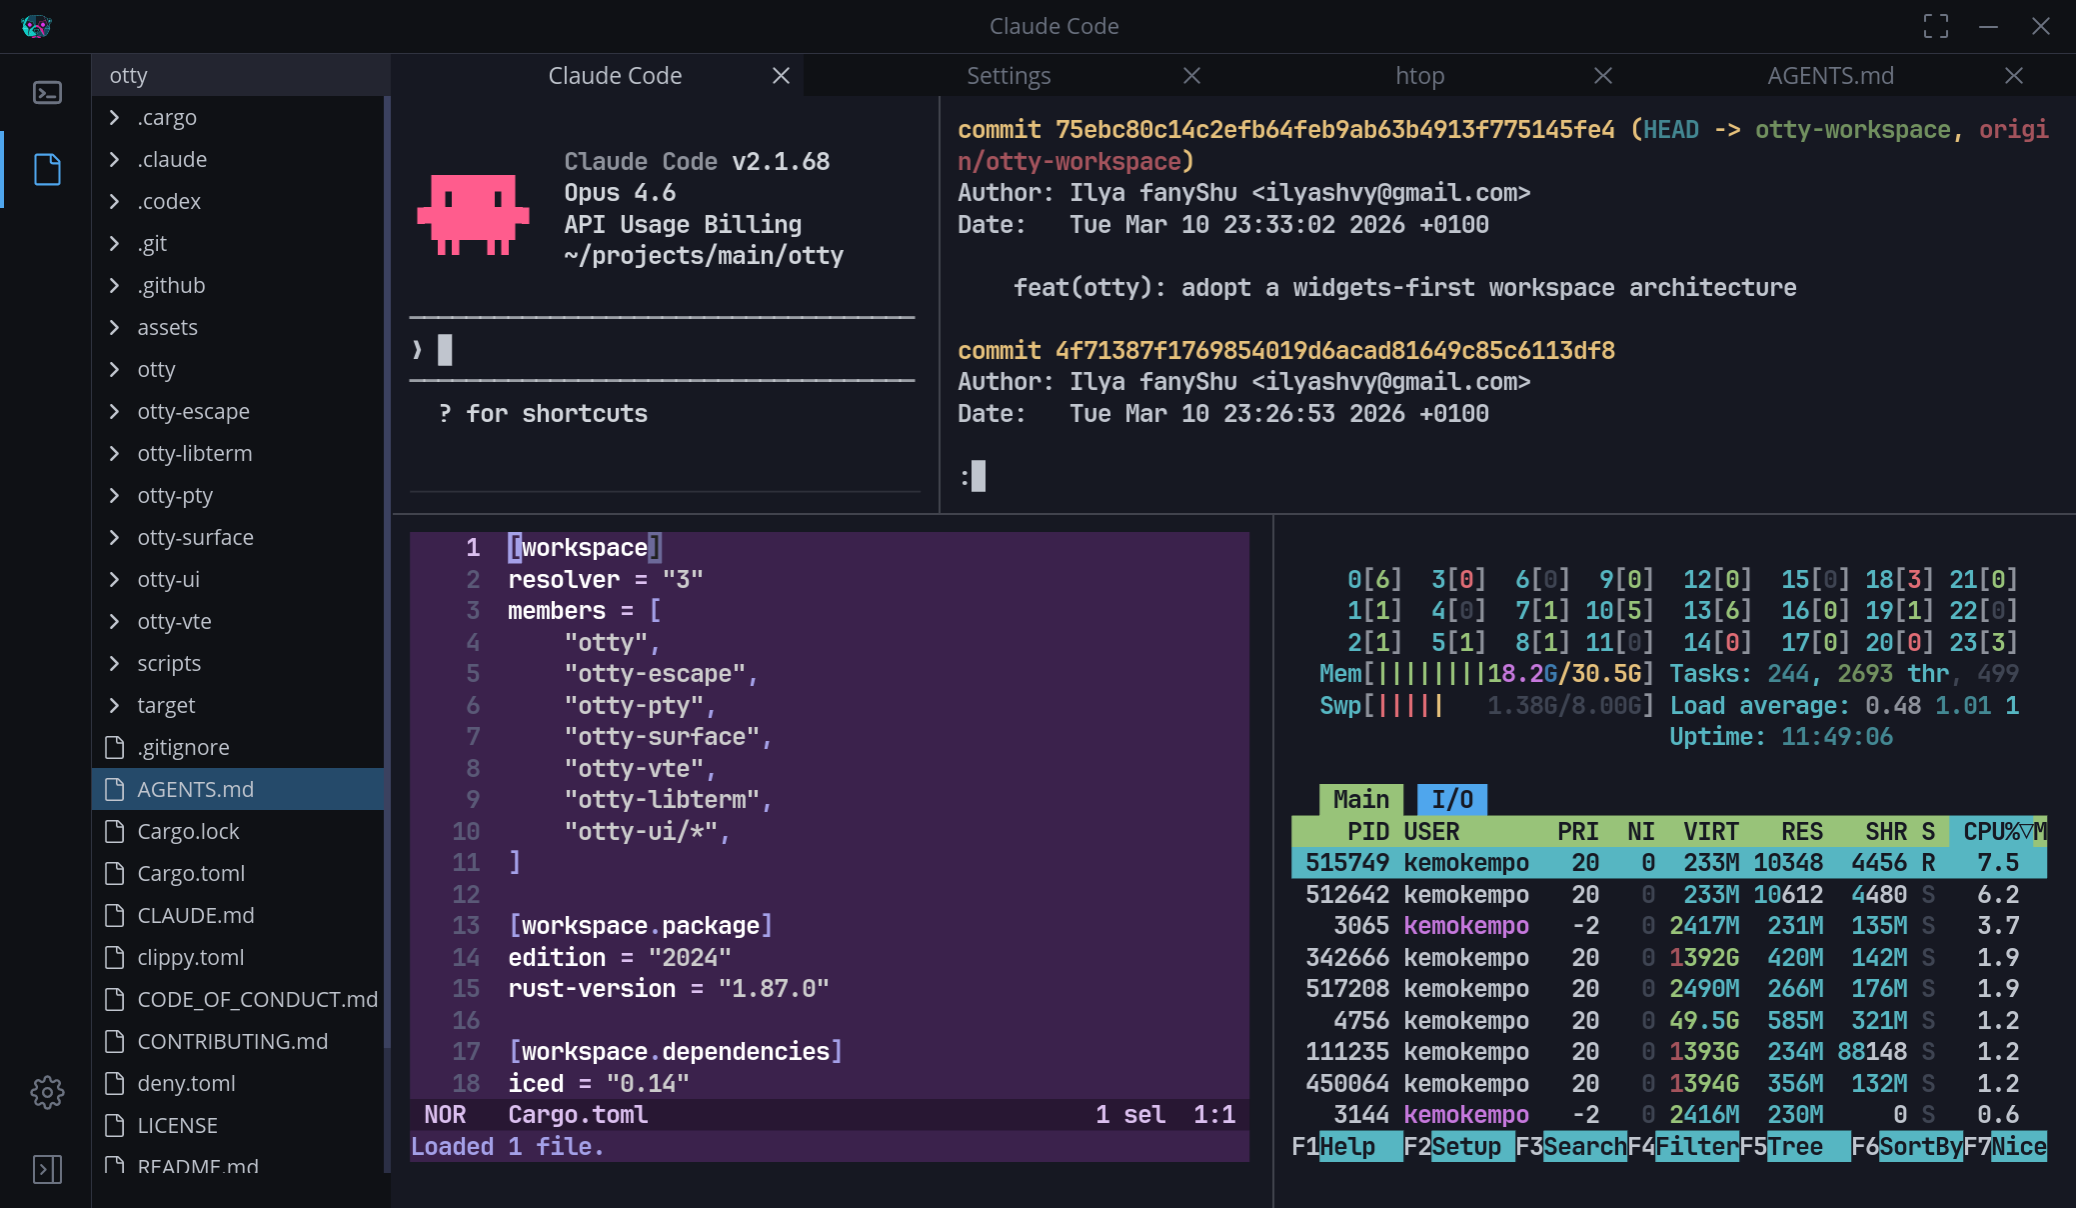The image size is (2077, 1208).
Task: Click F3 Search in htop footer
Action: pyautogui.click(x=1571, y=1146)
